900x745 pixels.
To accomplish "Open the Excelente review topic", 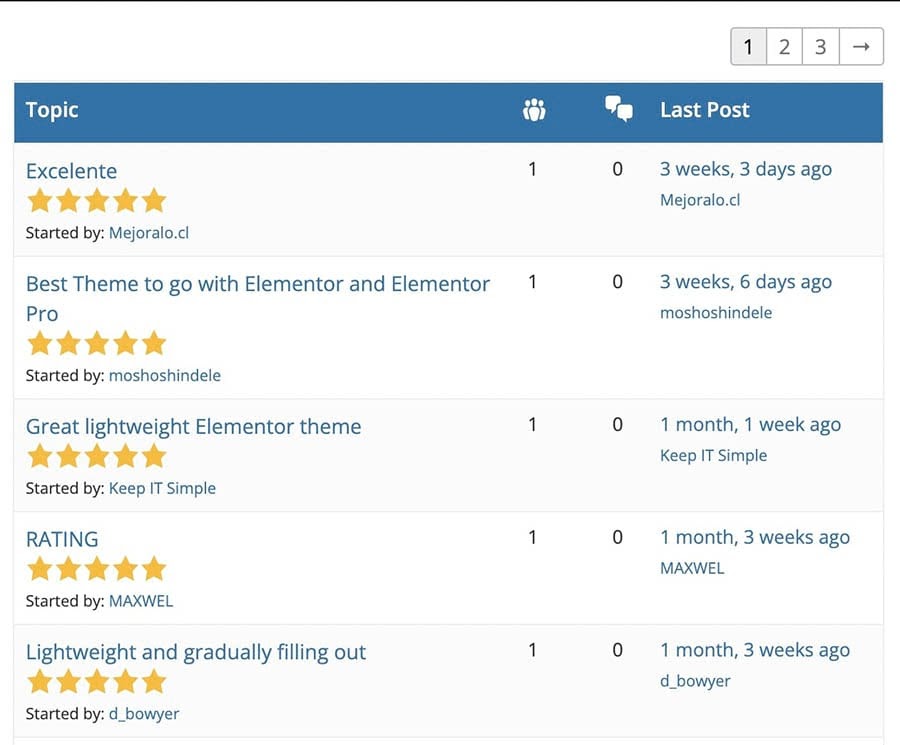I will pos(71,171).
